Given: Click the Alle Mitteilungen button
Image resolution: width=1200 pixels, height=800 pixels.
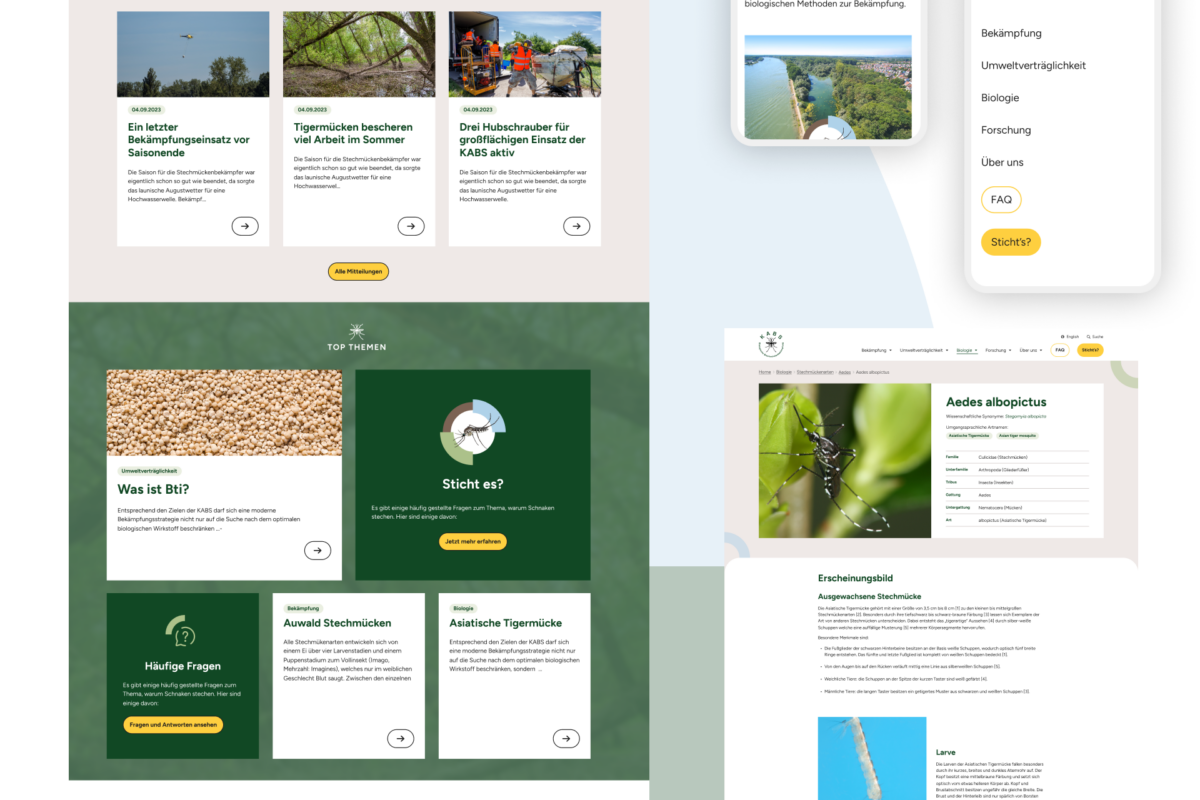Looking at the screenshot, I should 358,271.
